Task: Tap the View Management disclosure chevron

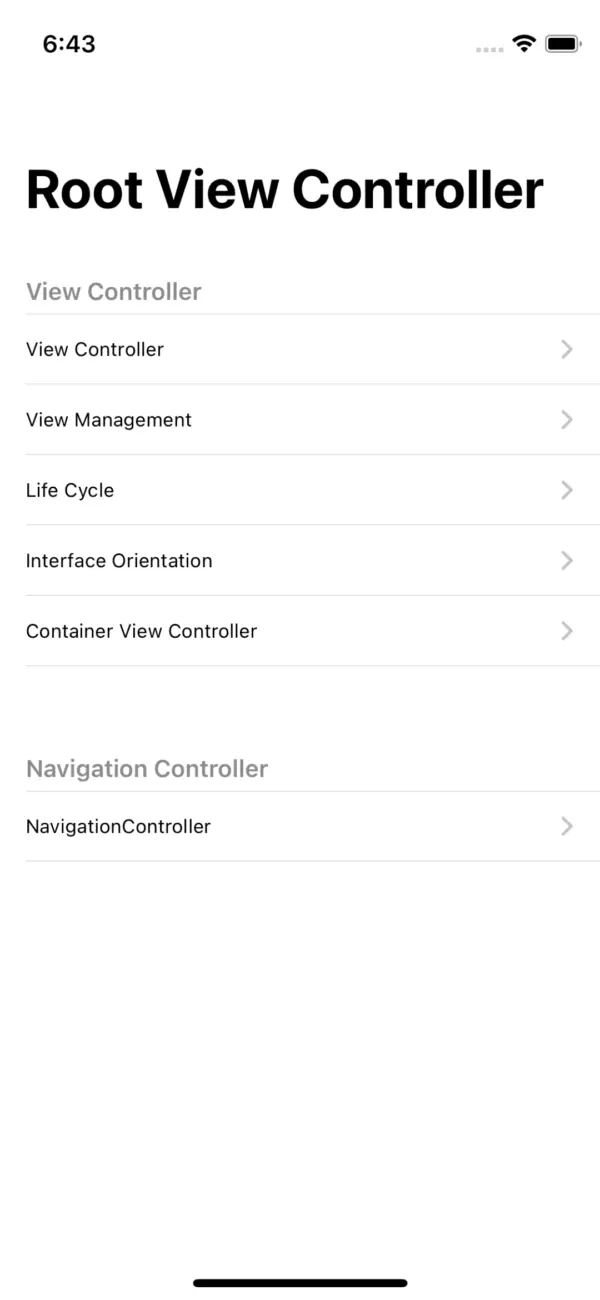Action: pyautogui.click(x=567, y=420)
